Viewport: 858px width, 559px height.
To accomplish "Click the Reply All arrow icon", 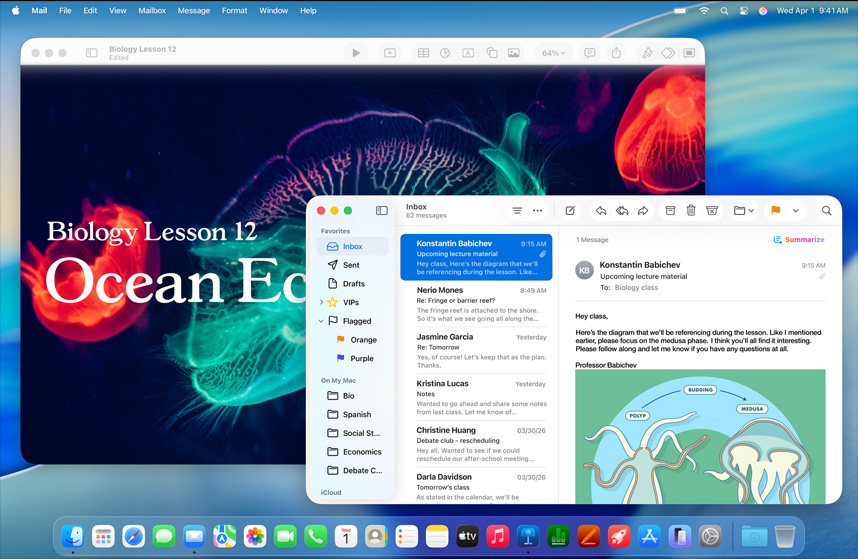I will click(x=621, y=211).
